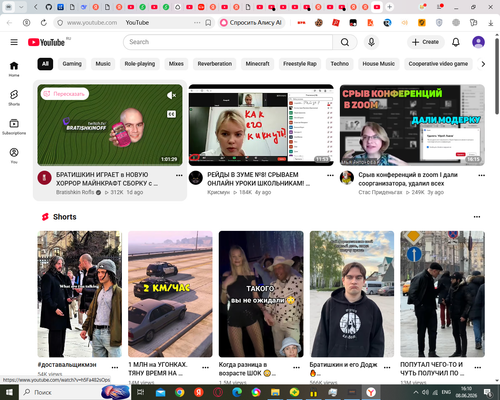Select the Freestyle Rap filter chip
Viewport: 500px width, 400px height.
click(x=300, y=64)
